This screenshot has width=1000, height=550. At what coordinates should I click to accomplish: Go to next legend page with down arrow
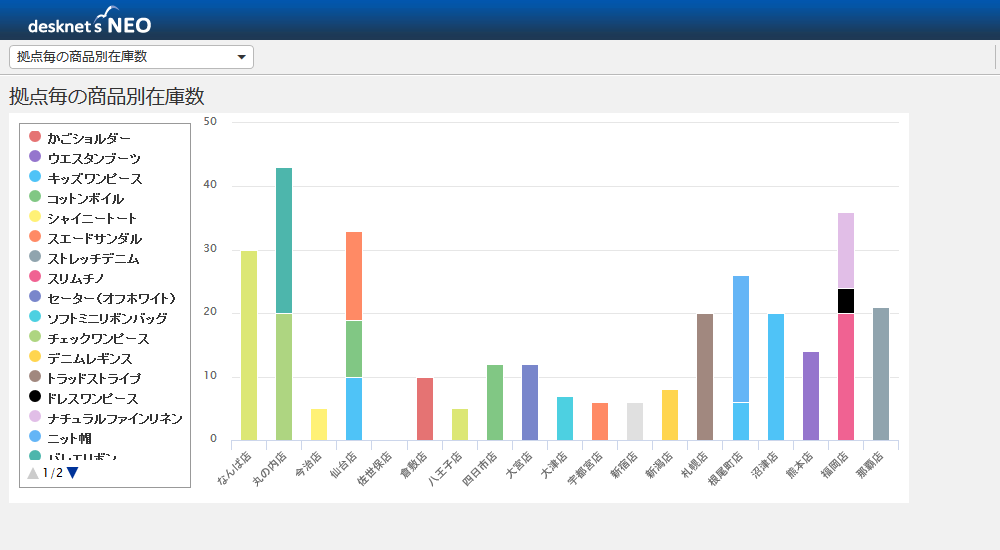(72, 473)
